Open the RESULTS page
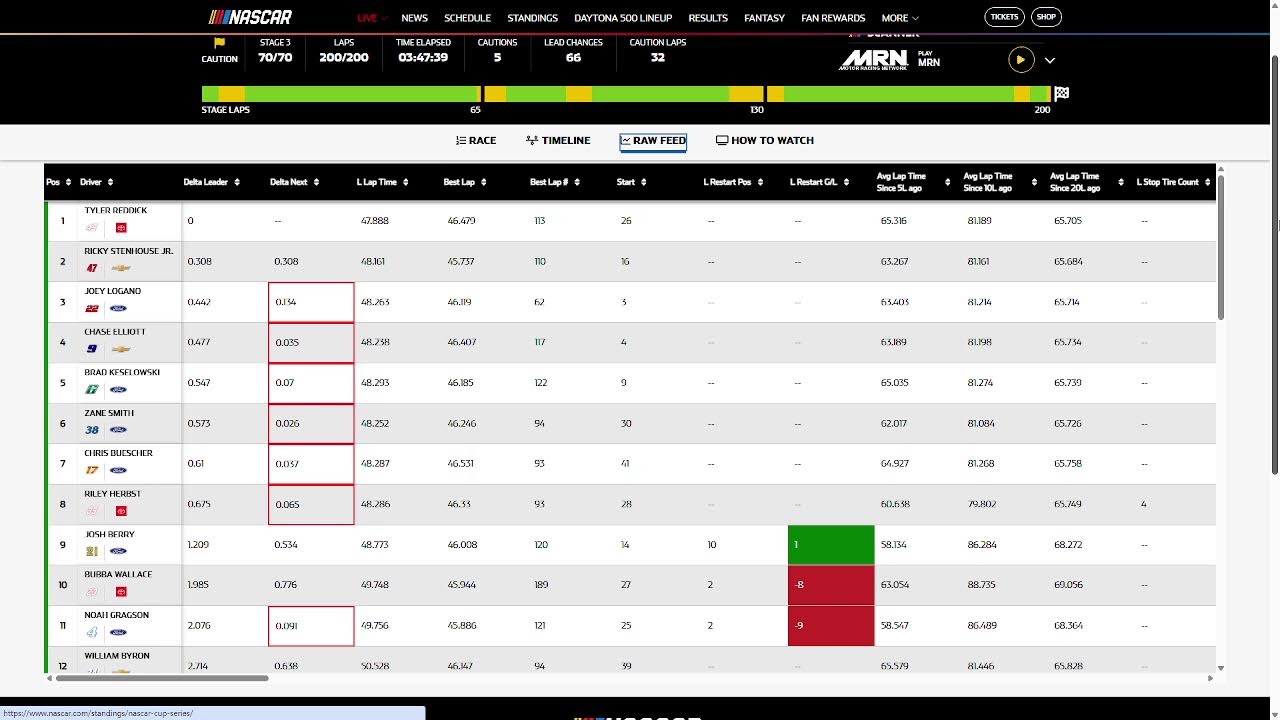The width and height of the screenshot is (1280, 720). pos(708,18)
